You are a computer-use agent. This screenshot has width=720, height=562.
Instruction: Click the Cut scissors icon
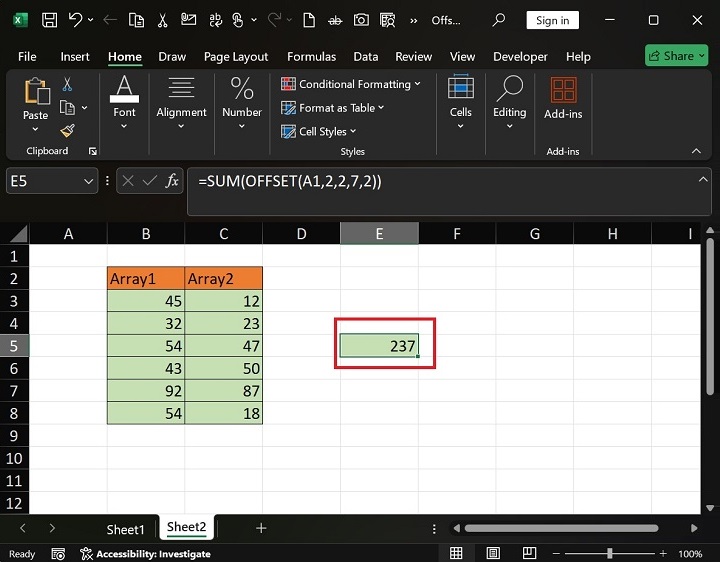click(67, 85)
